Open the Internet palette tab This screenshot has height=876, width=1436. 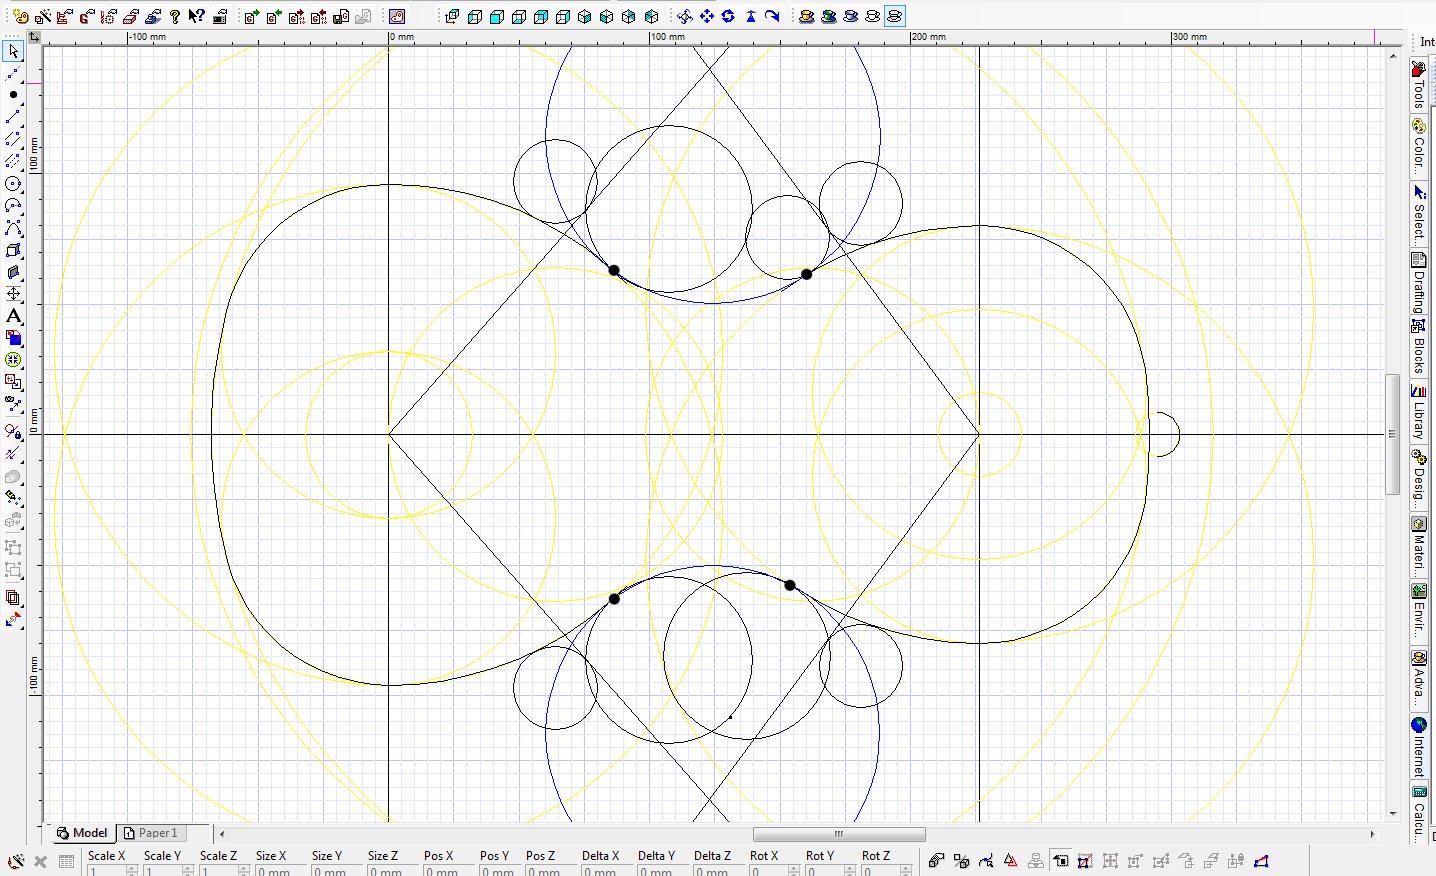(x=1419, y=747)
